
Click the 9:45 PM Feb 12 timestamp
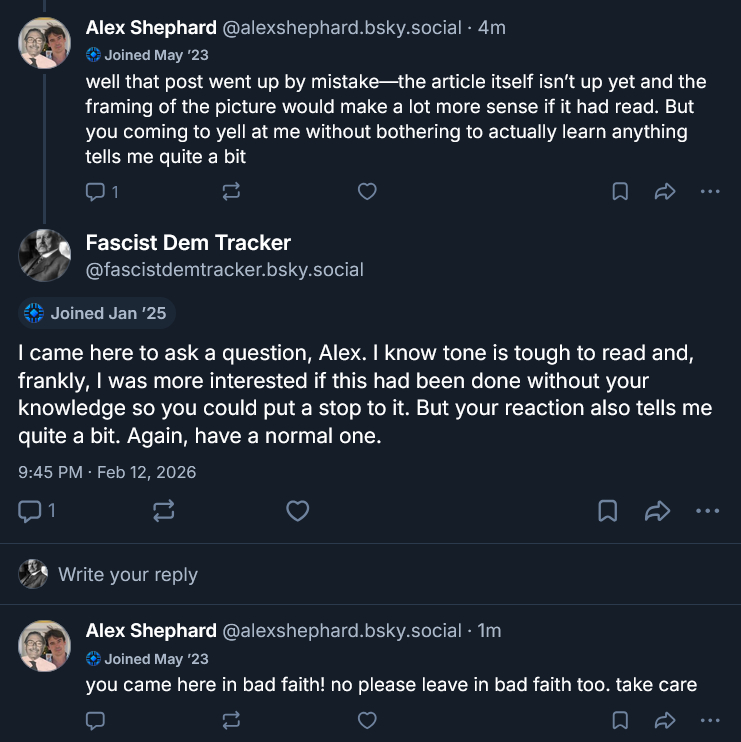point(107,471)
